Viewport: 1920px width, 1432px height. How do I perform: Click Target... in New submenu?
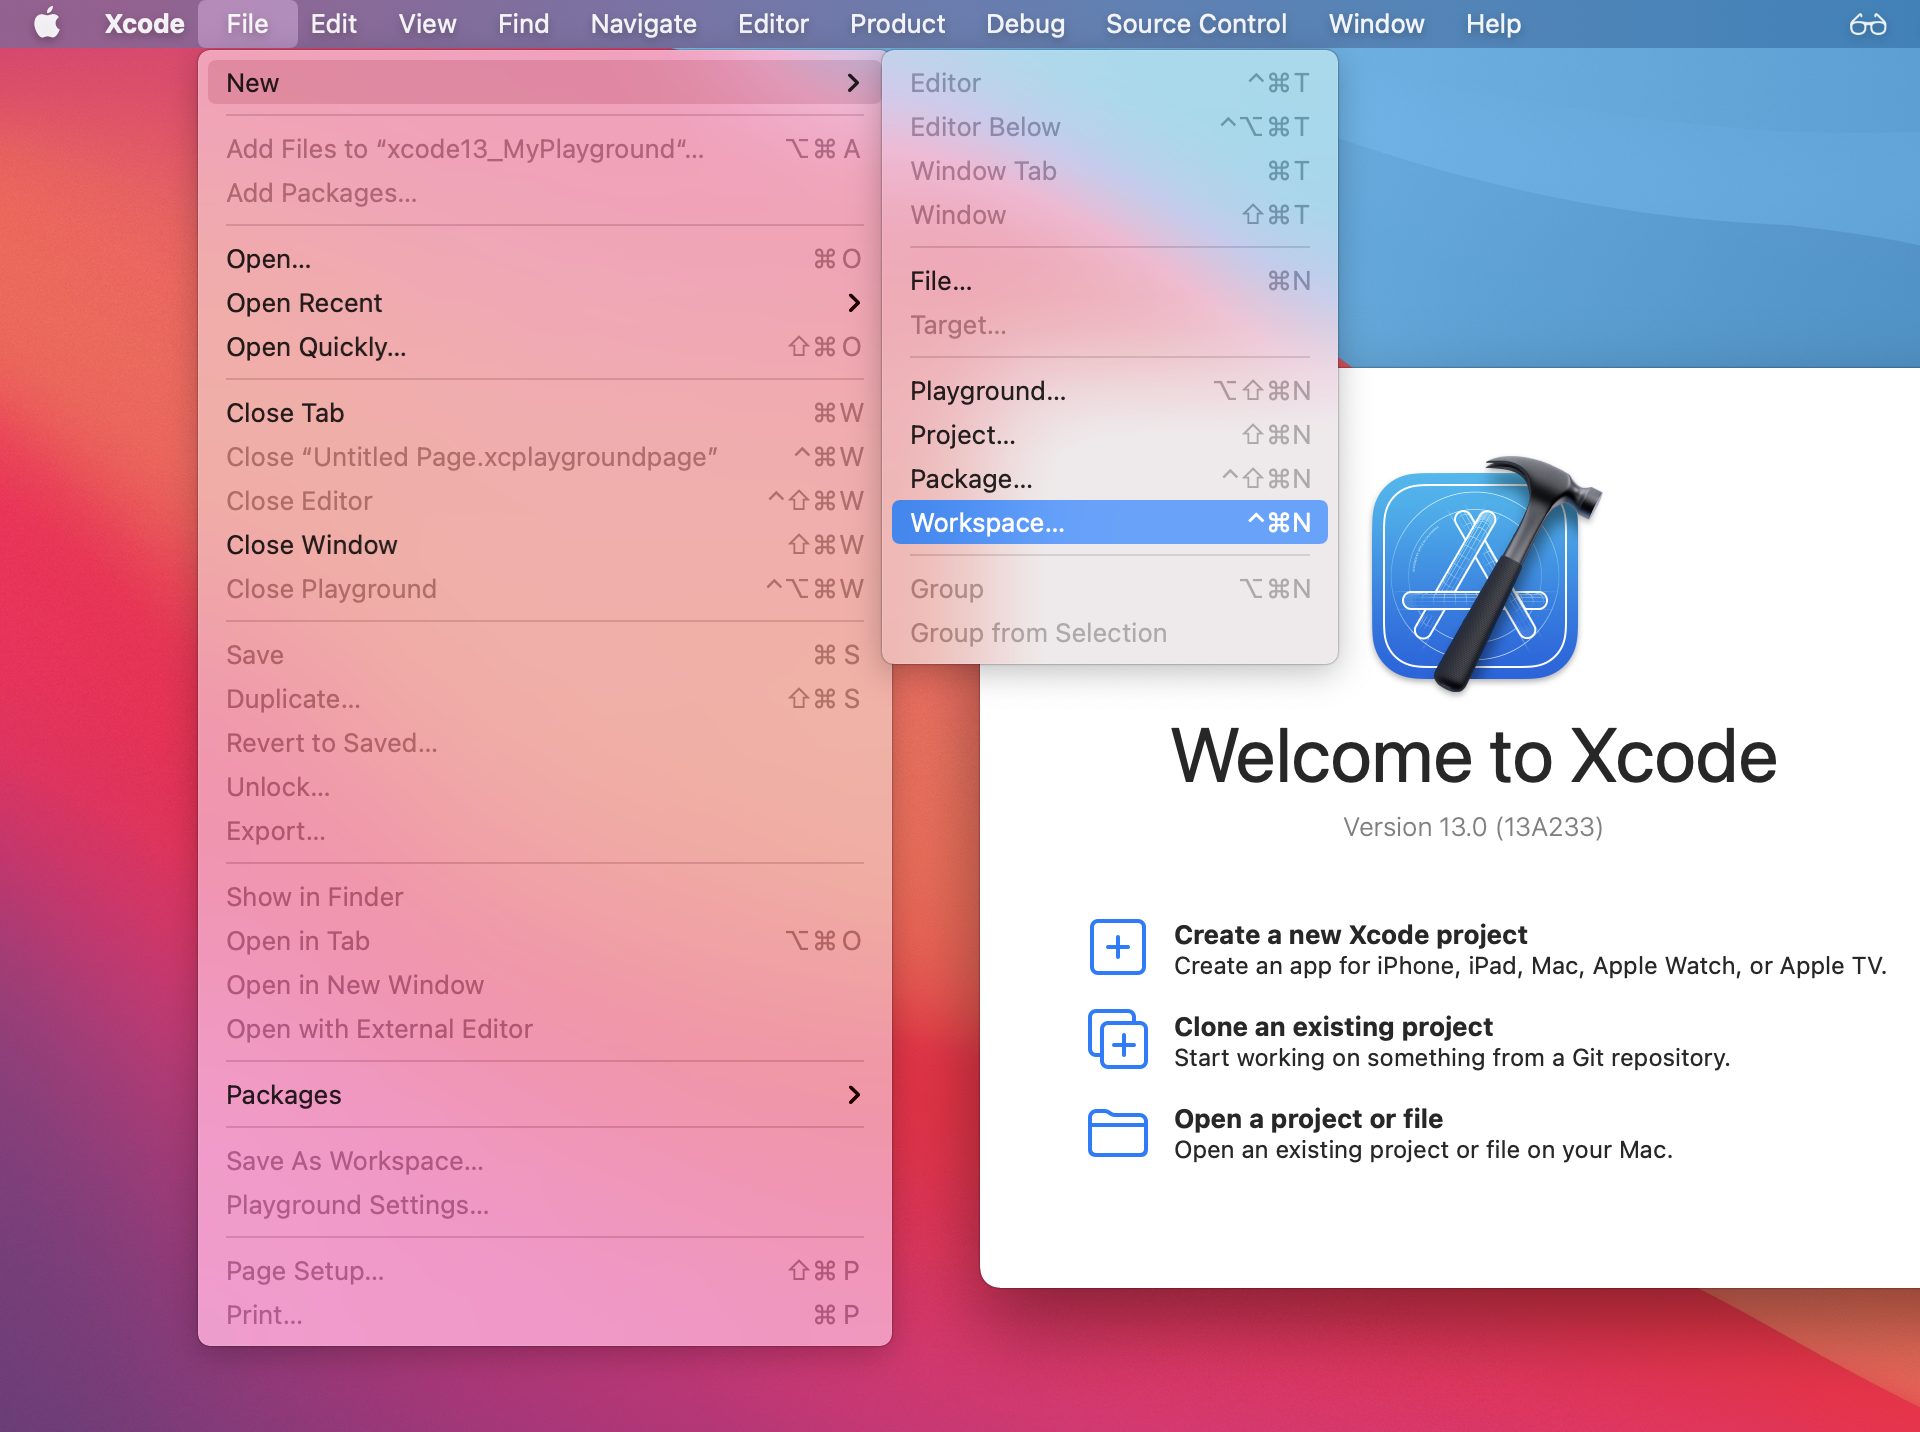[x=1110, y=325]
